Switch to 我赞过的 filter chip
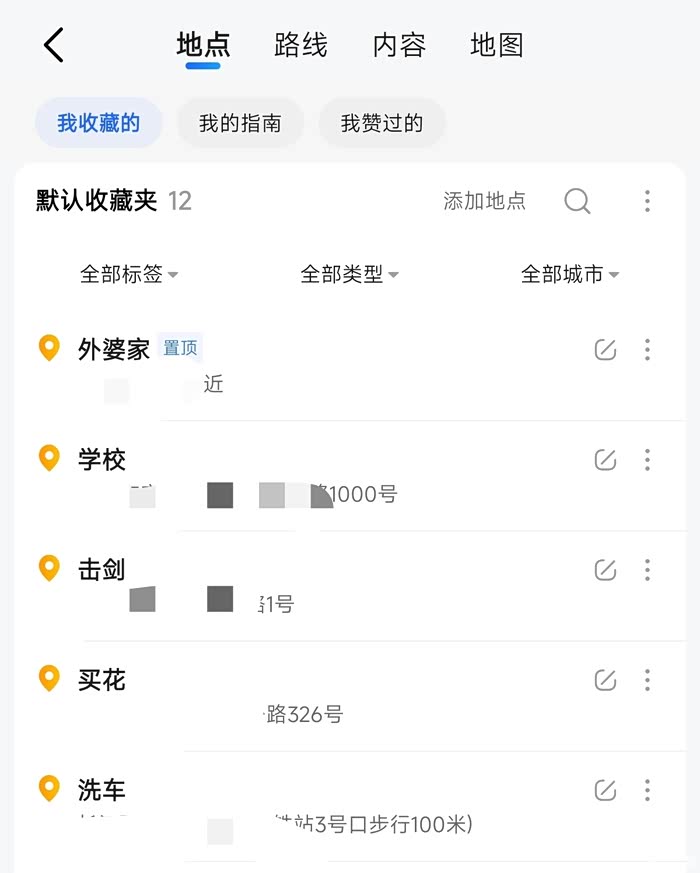700x873 pixels. pos(382,123)
